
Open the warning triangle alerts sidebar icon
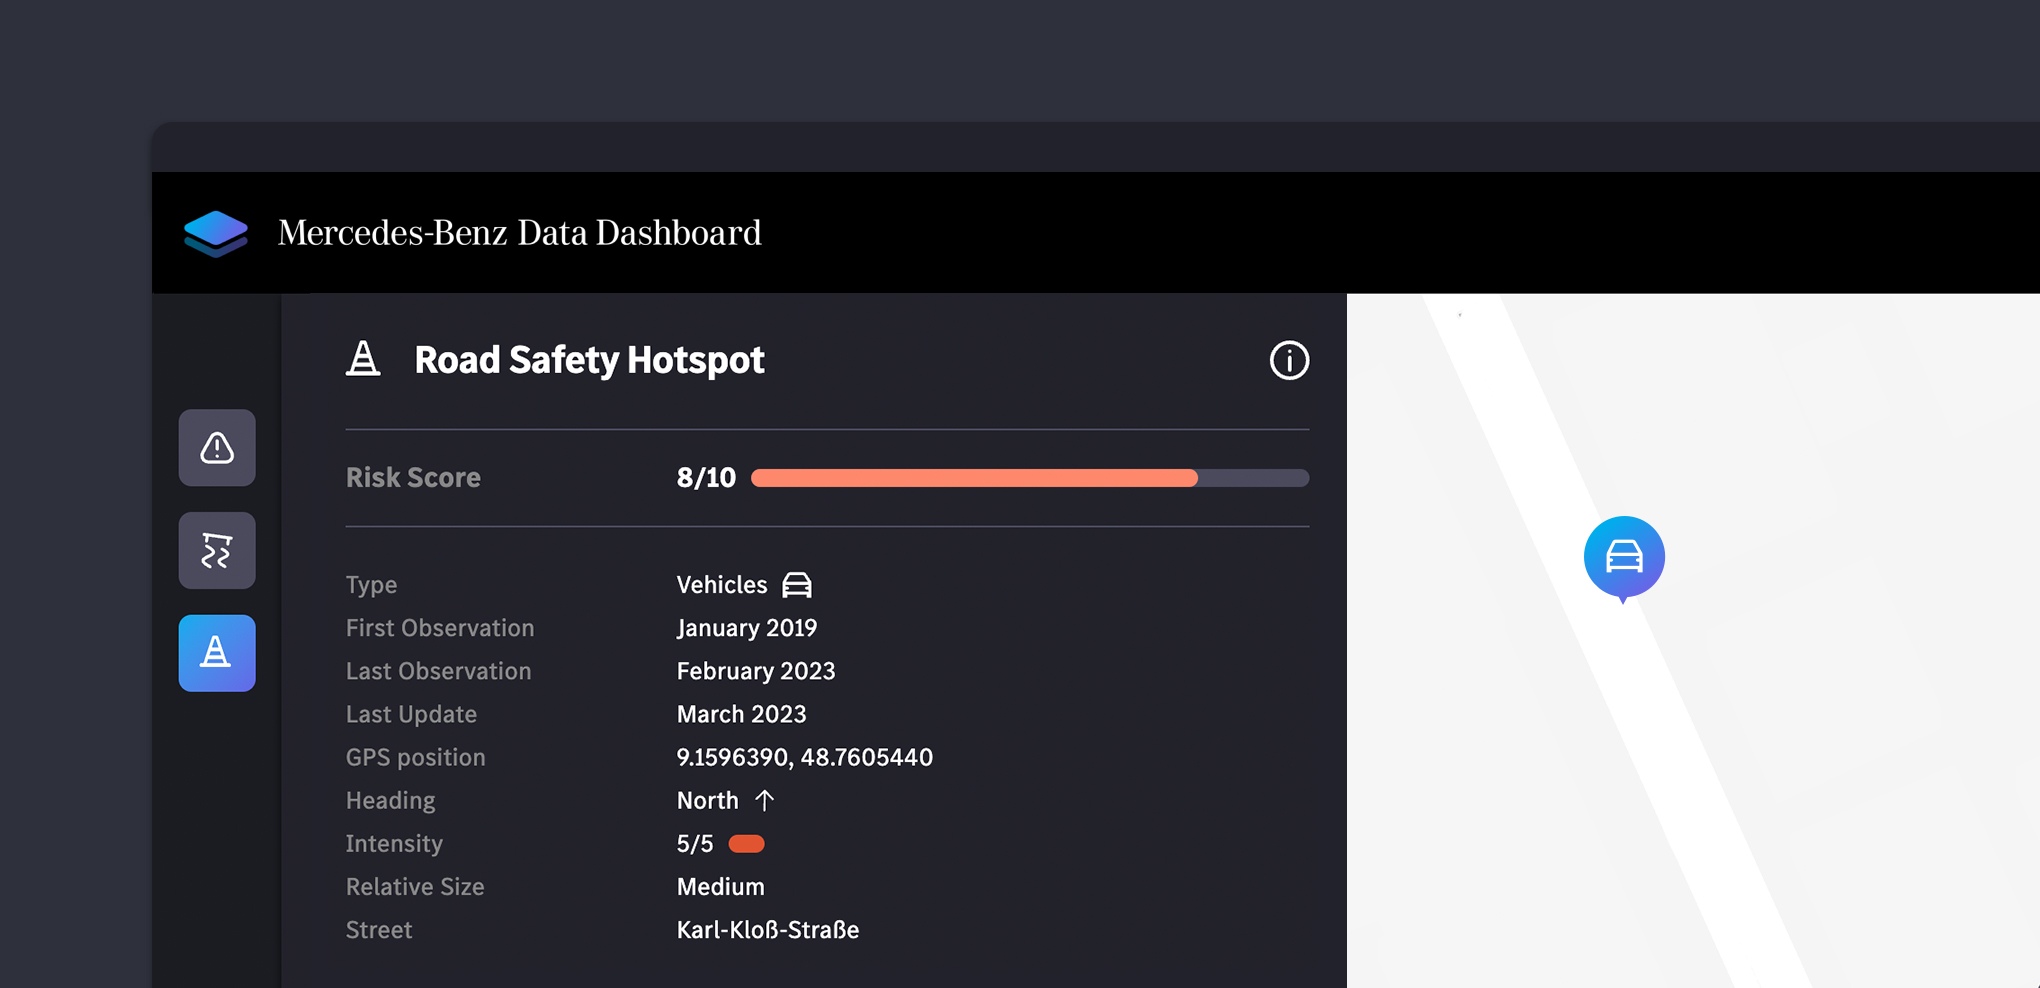(217, 448)
